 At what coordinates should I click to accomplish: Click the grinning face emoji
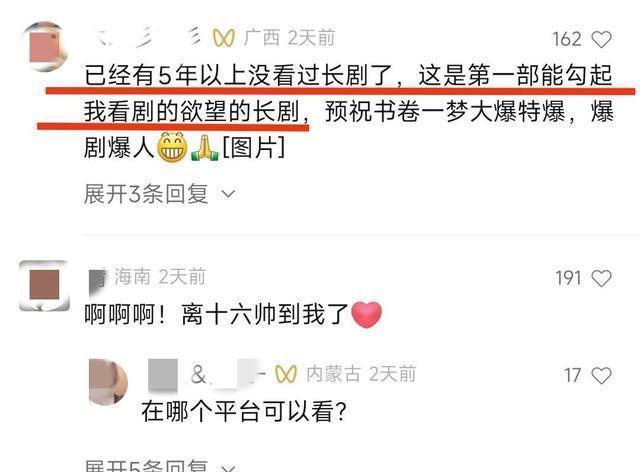tap(172, 147)
